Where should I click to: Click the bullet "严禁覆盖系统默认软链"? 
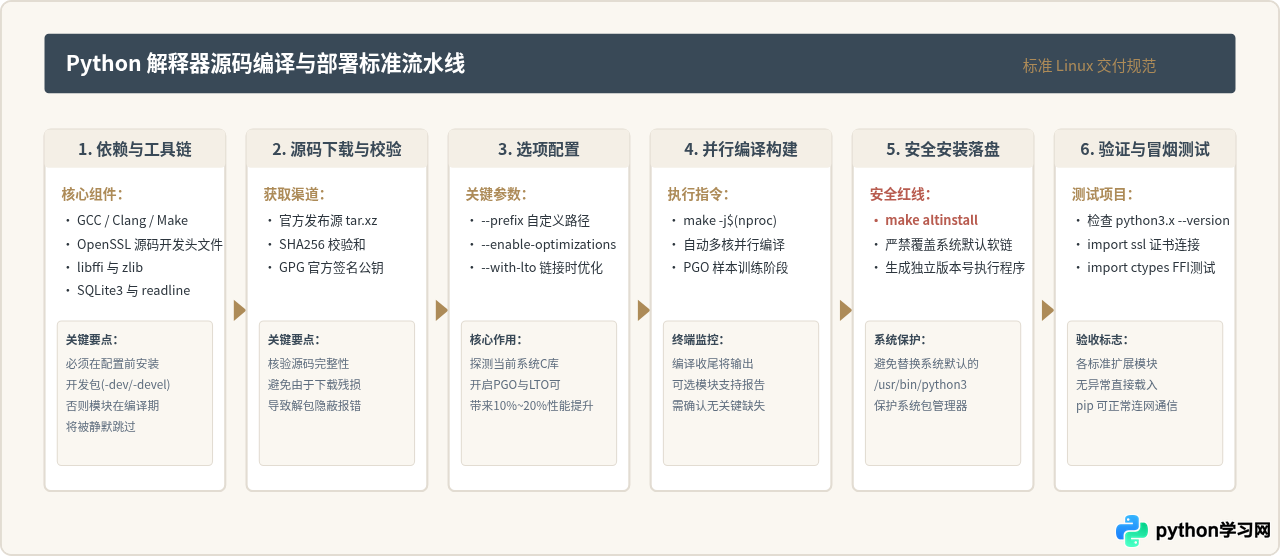click(949, 244)
